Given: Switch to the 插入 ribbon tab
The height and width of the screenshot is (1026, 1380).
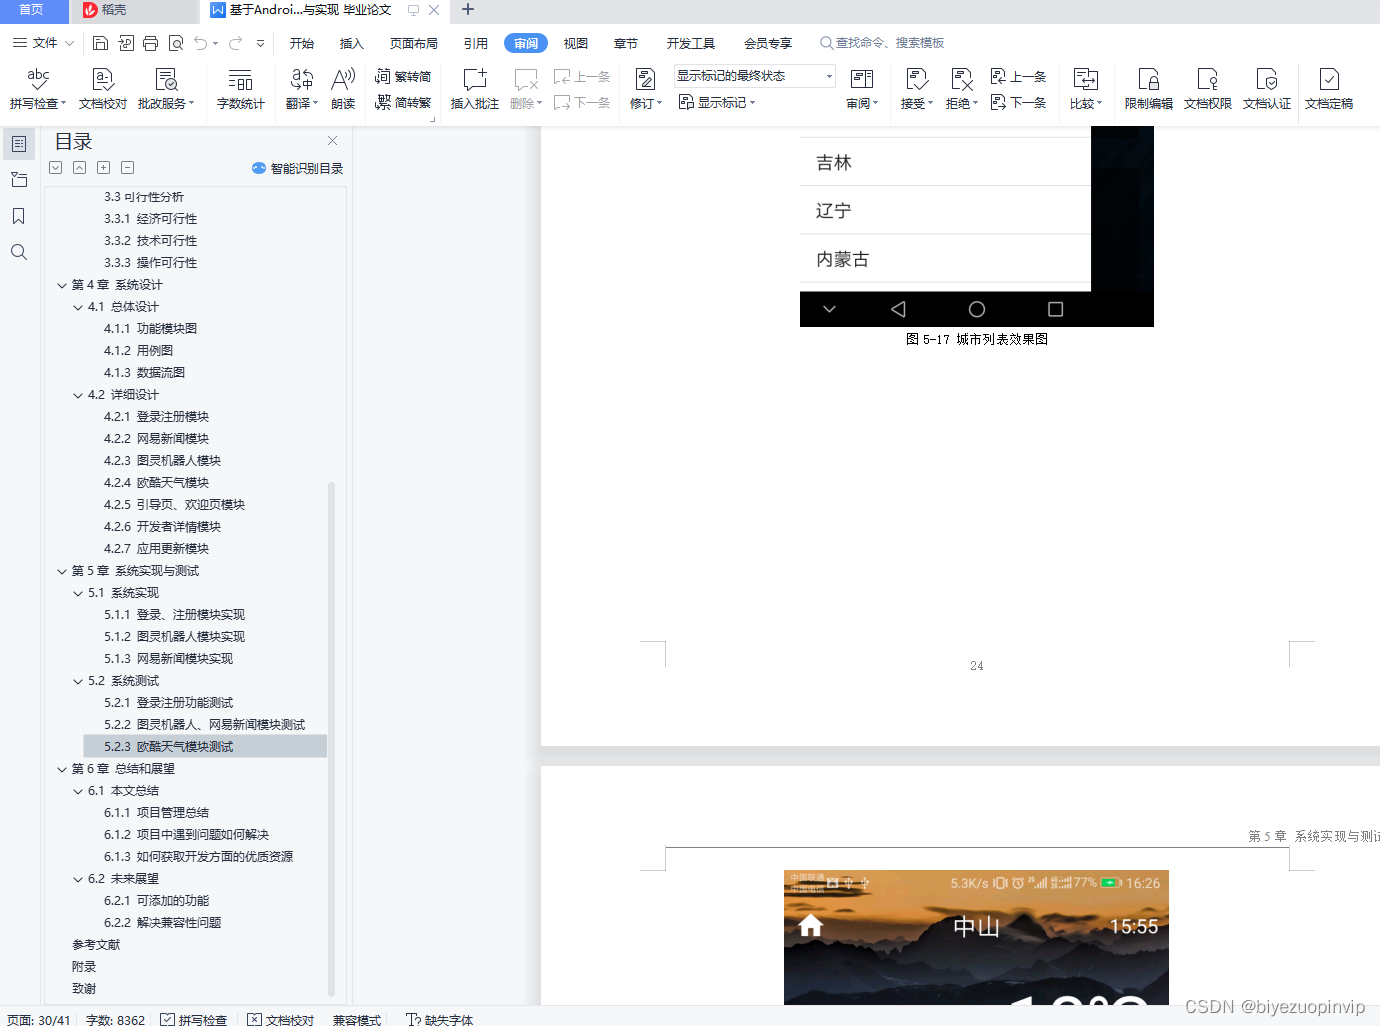Looking at the screenshot, I should pos(352,43).
